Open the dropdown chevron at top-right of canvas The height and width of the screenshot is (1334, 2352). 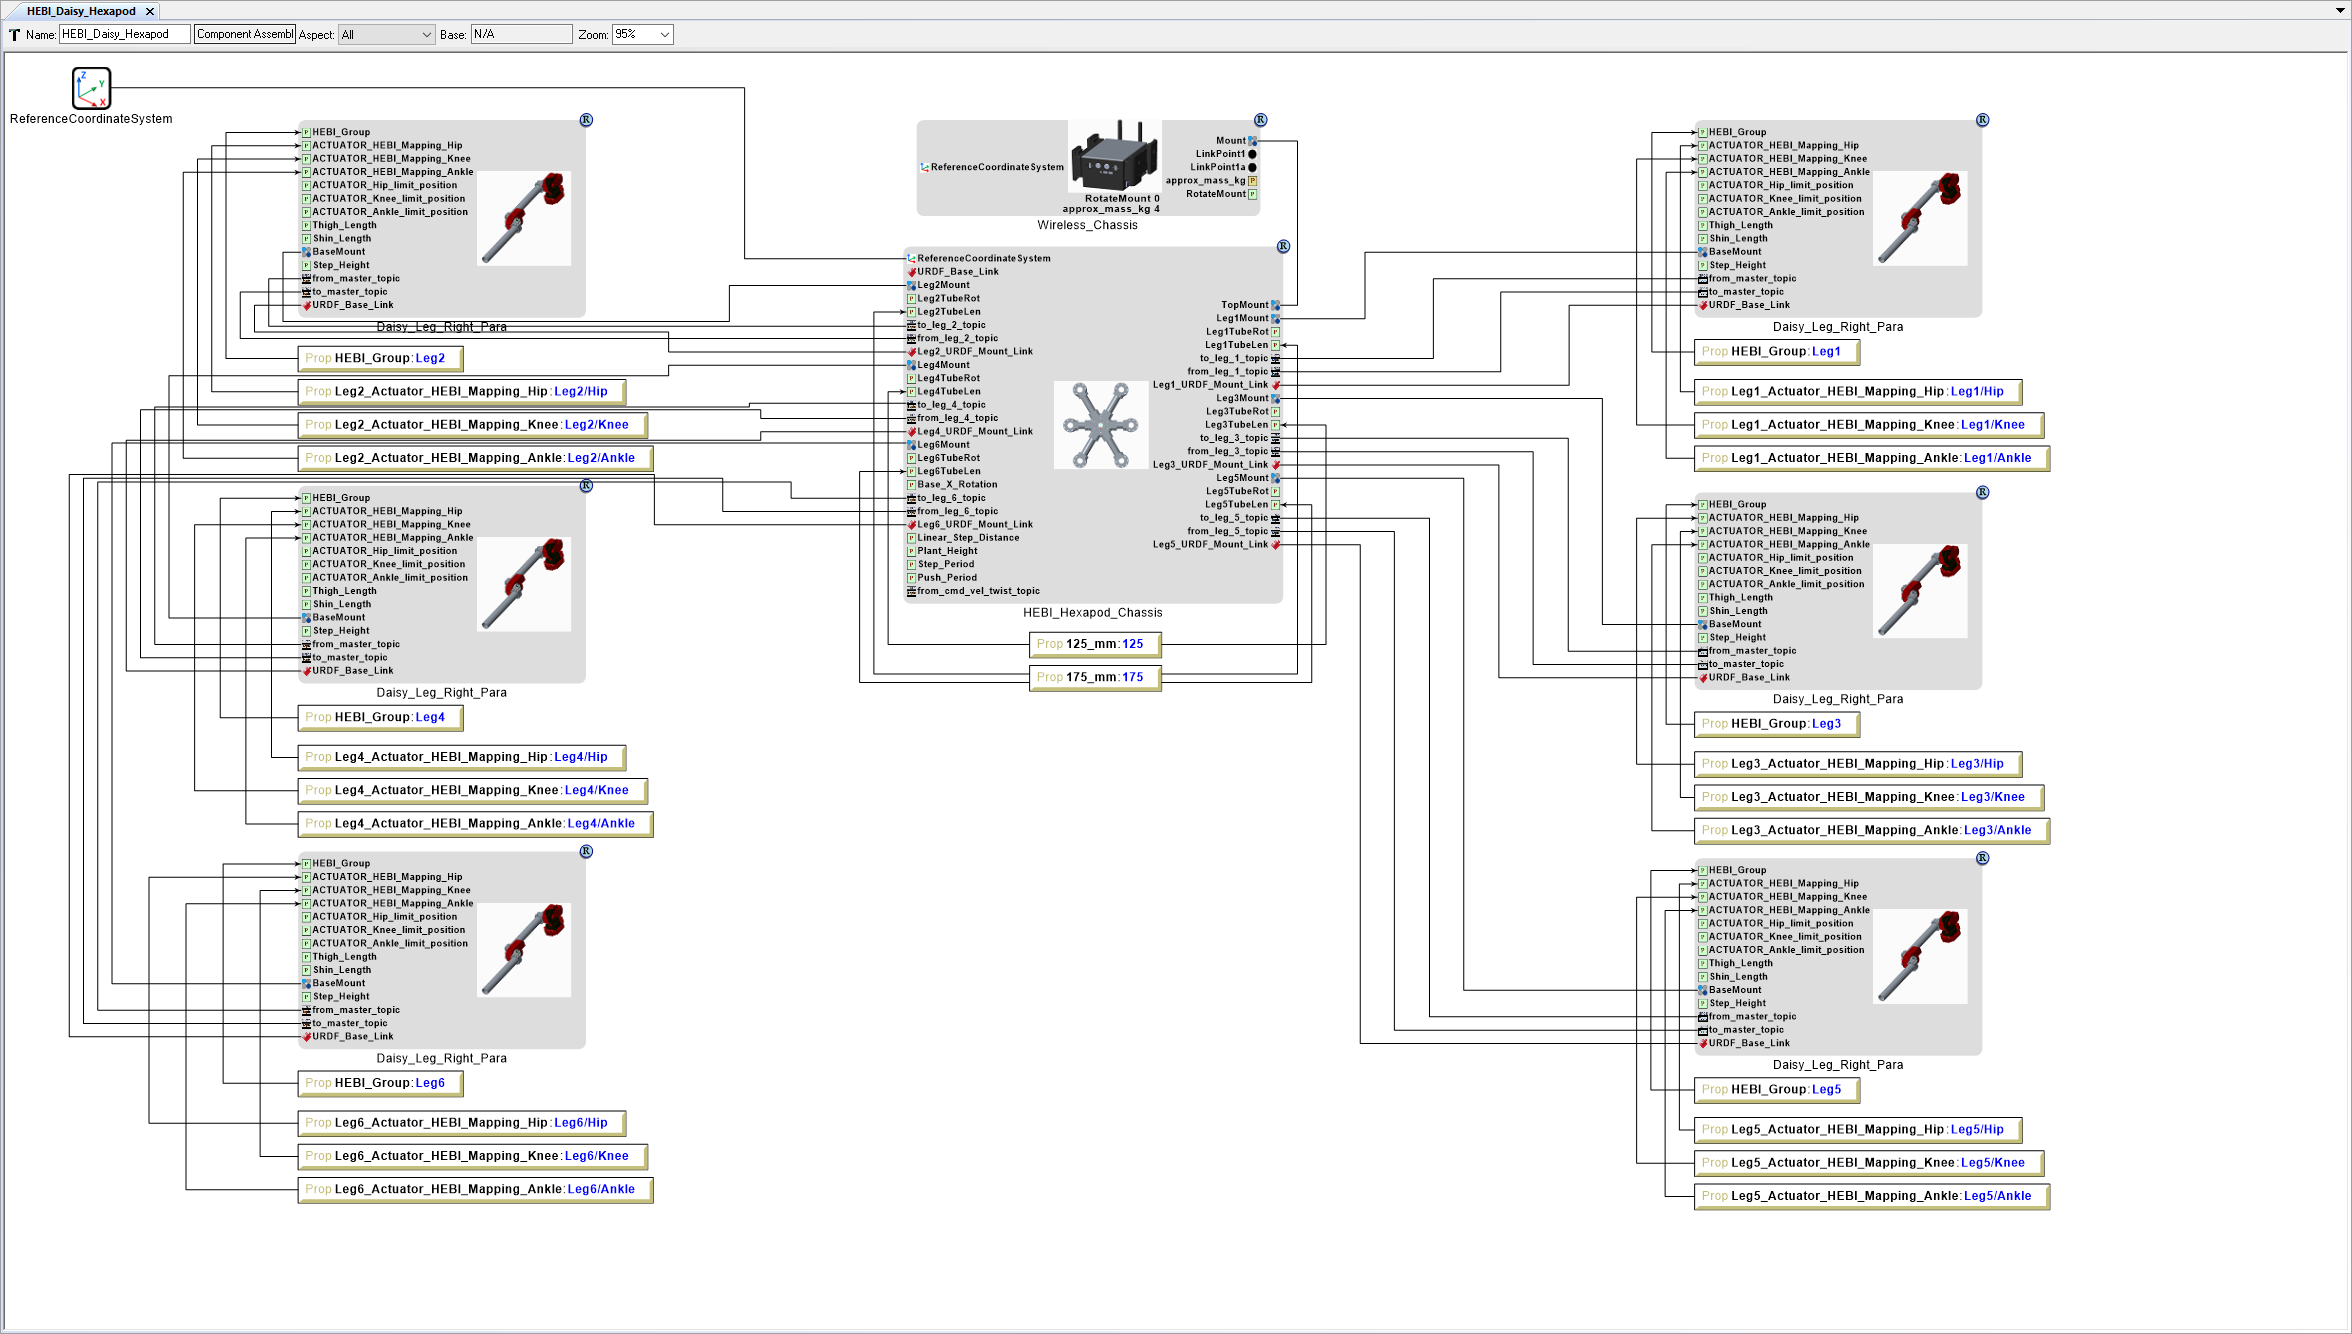click(2340, 11)
